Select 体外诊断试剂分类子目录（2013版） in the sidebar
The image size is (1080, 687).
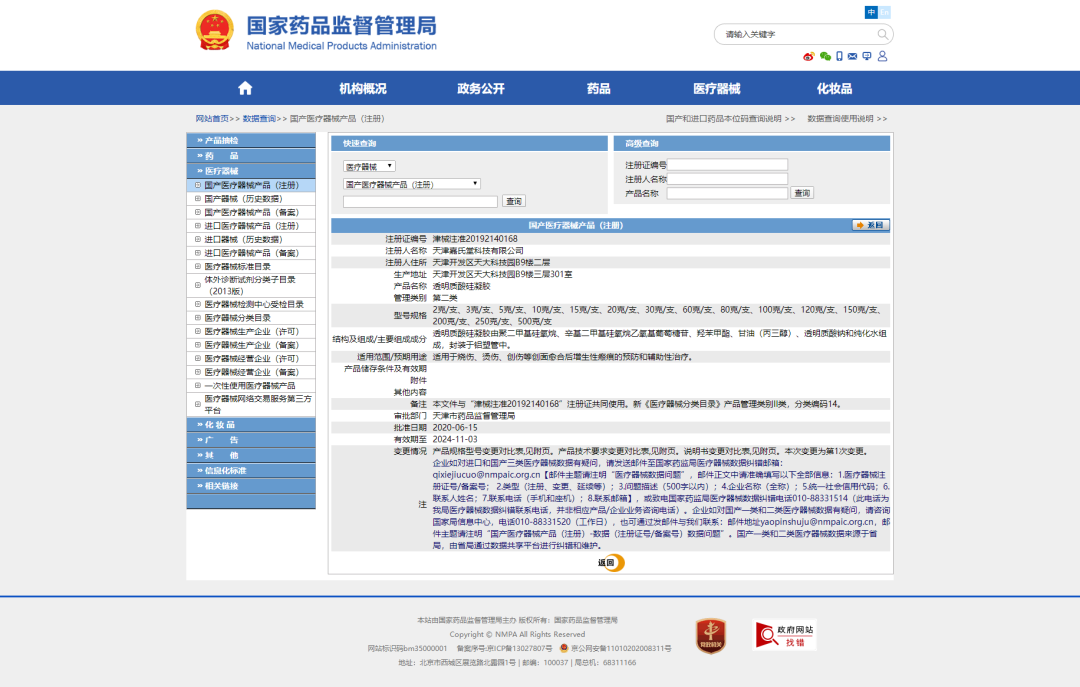(x=250, y=285)
